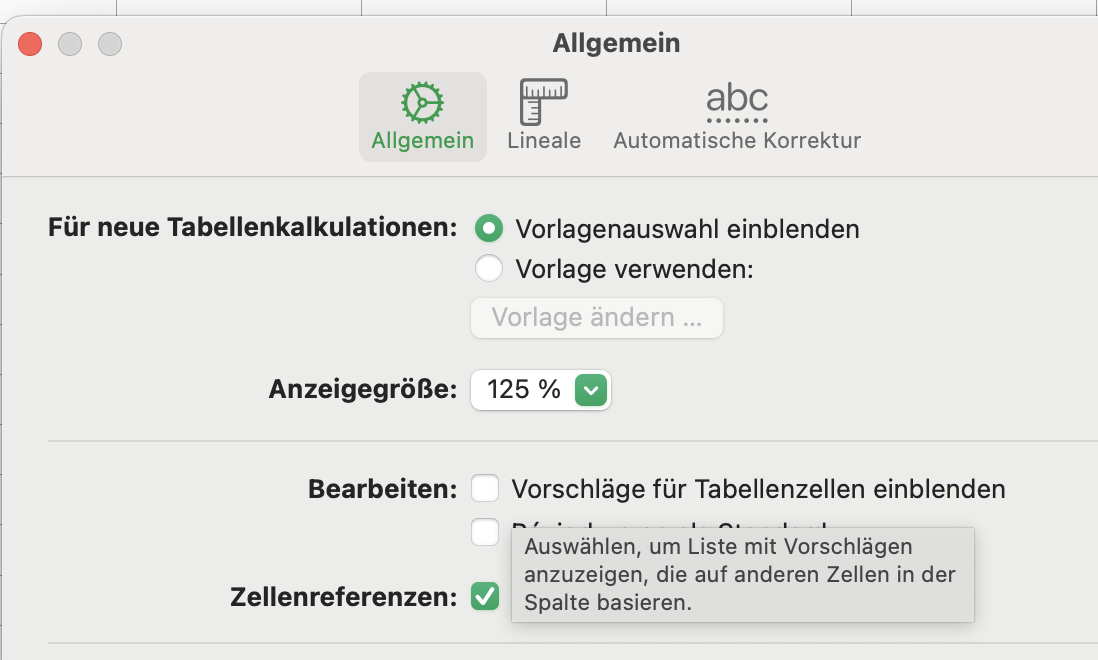Click the Allgemein gear icon
Viewport: 1098px width, 660px height.
pyautogui.click(x=422, y=102)
